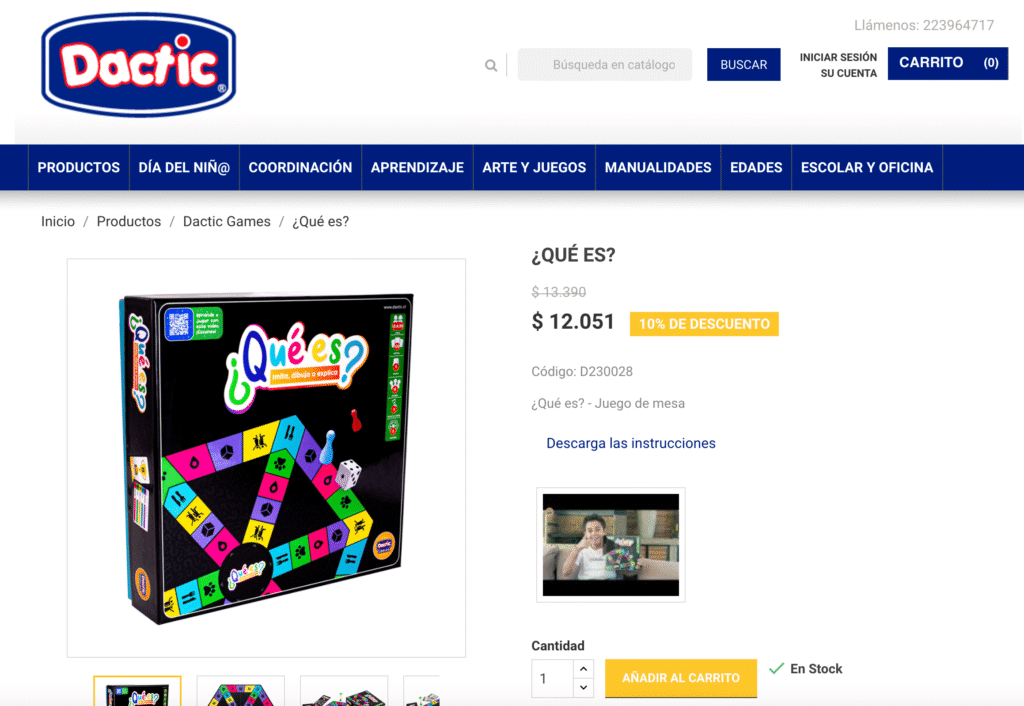Decrease quantity with the down arrow
Screen dimensions: 1024x706
[583, 687]
